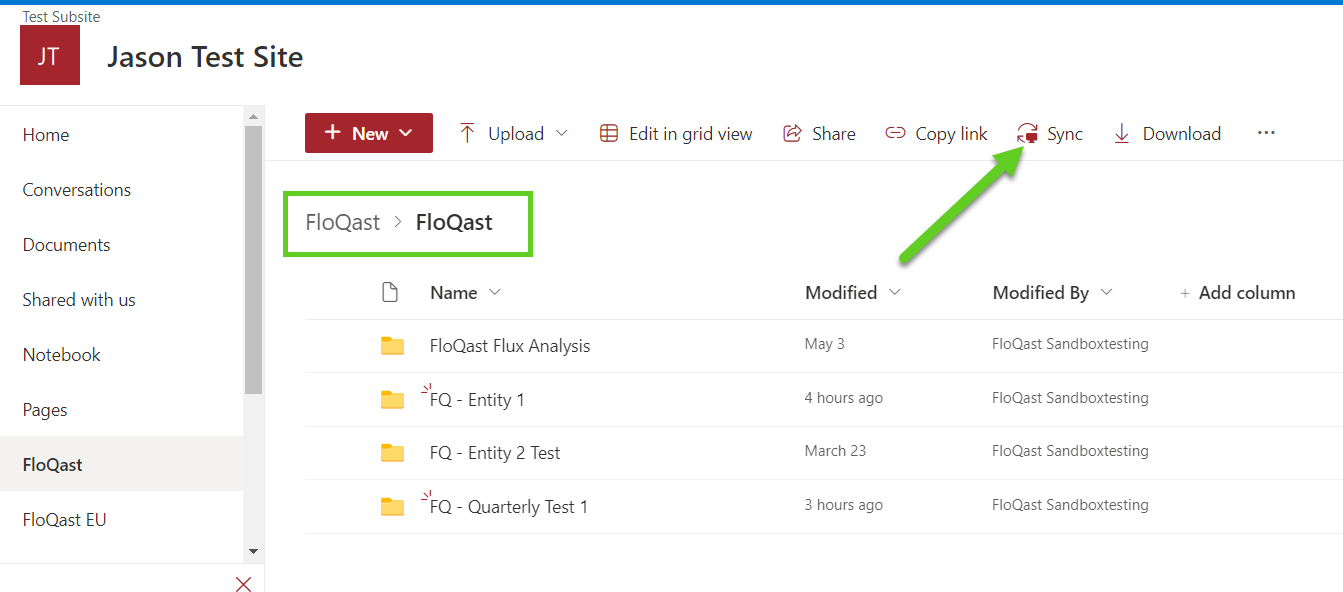
Task: Open Pages from the sidebar
Action: click(x=45, y=410)
